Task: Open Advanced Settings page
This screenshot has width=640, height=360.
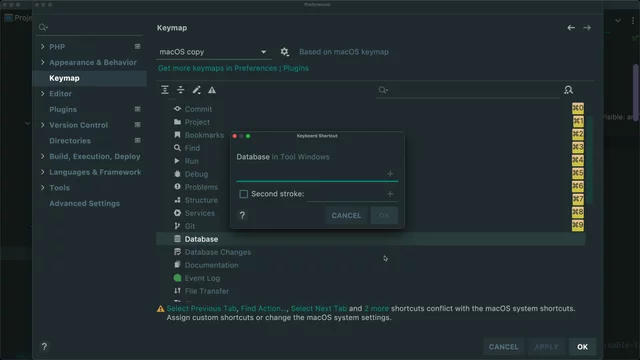Action: 84,203
